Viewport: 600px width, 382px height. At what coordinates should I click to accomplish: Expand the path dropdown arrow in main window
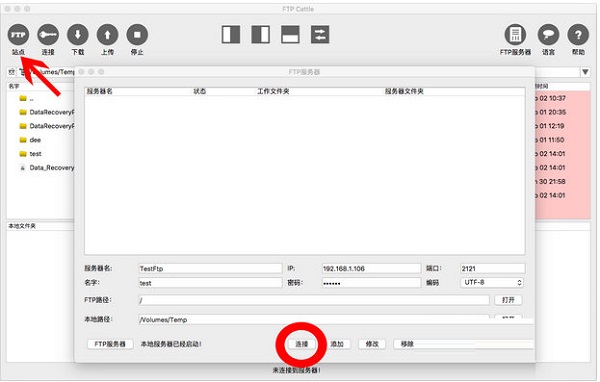point(585,72)
